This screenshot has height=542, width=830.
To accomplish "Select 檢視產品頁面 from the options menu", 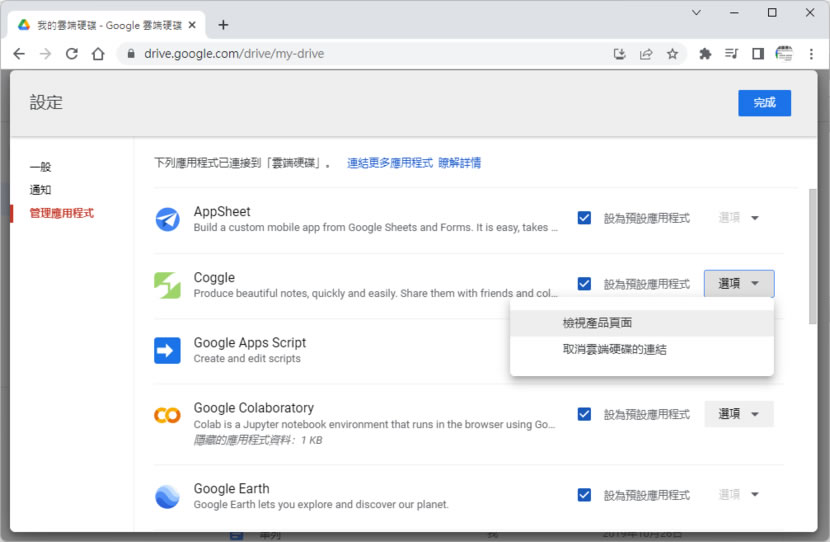I will (x=597, y=323).
